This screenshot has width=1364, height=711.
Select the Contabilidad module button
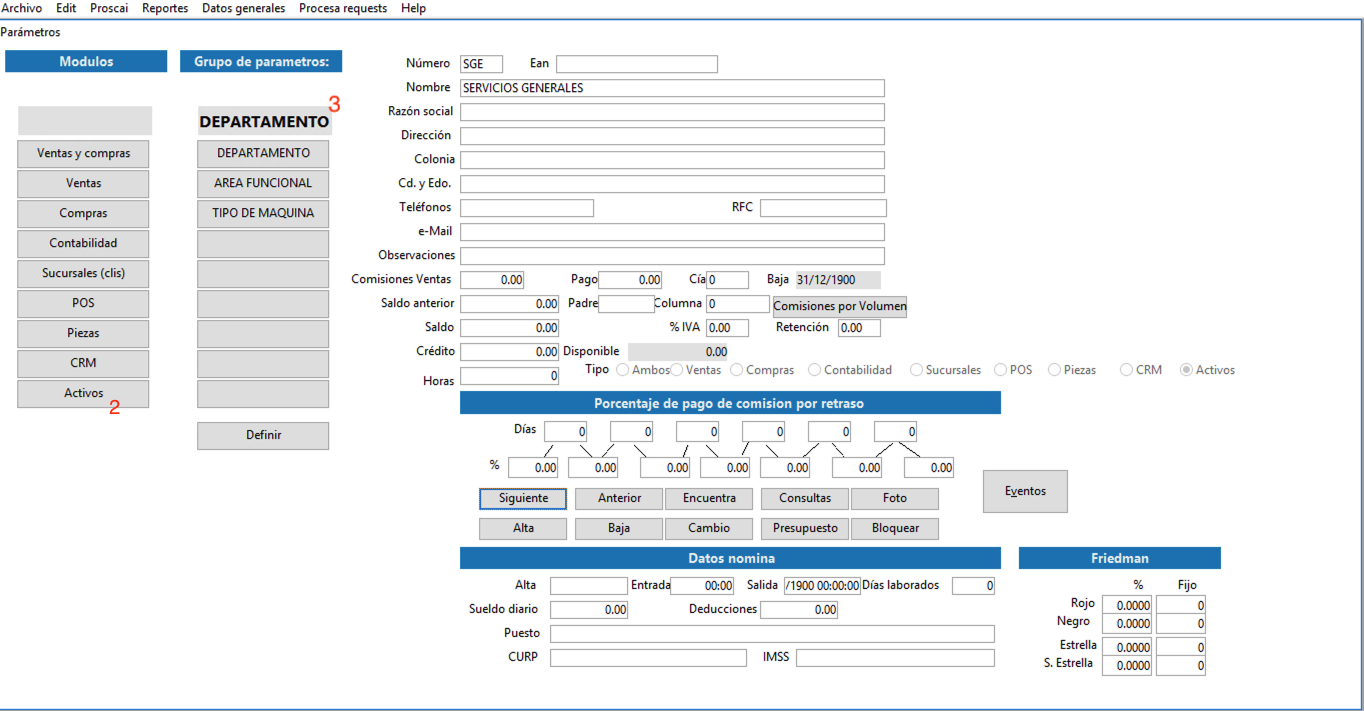(x=83, y=244)
